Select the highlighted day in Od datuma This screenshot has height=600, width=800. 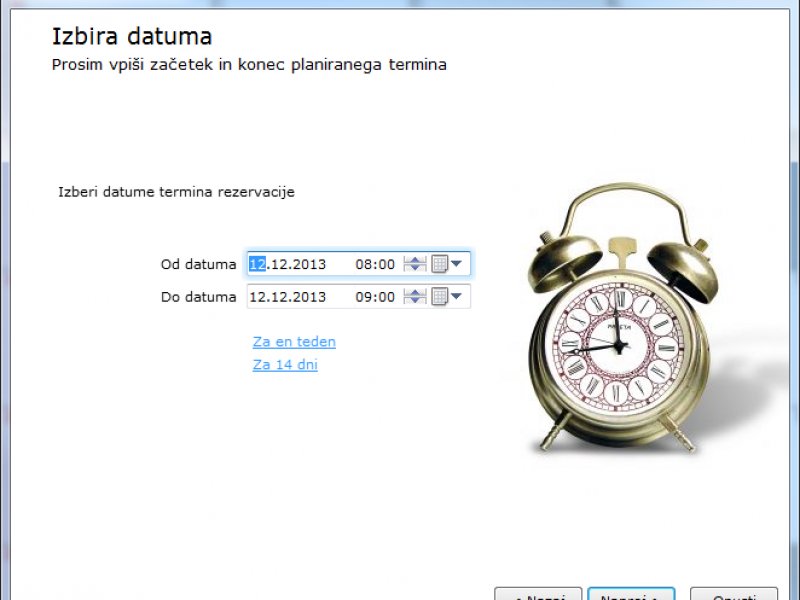[257, 265]
